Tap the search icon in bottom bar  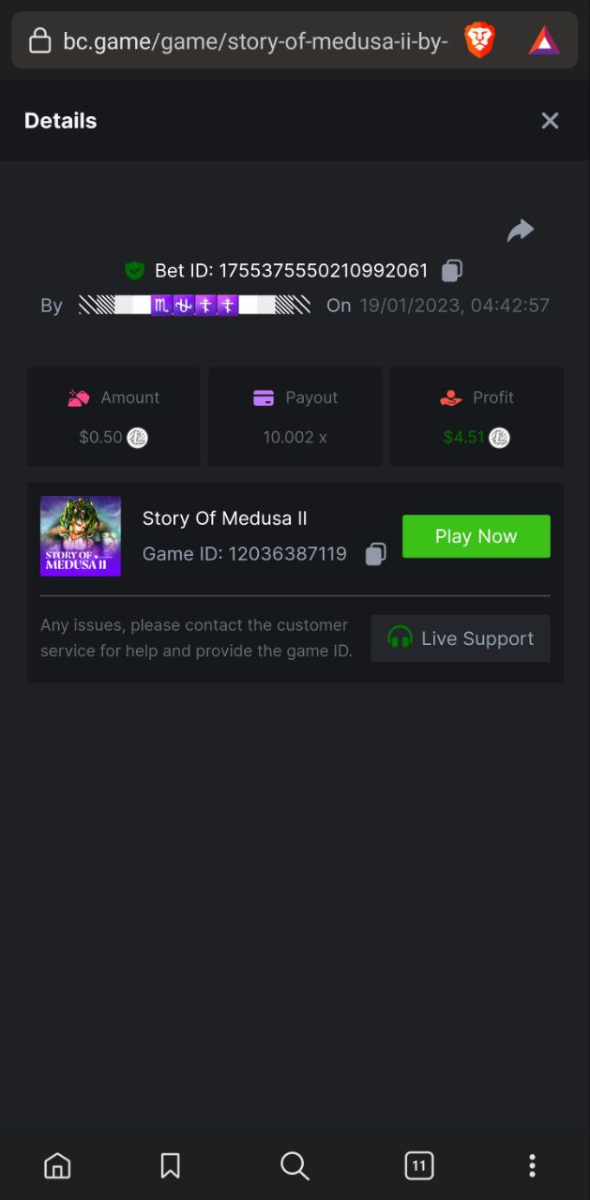coord(294,1165)
